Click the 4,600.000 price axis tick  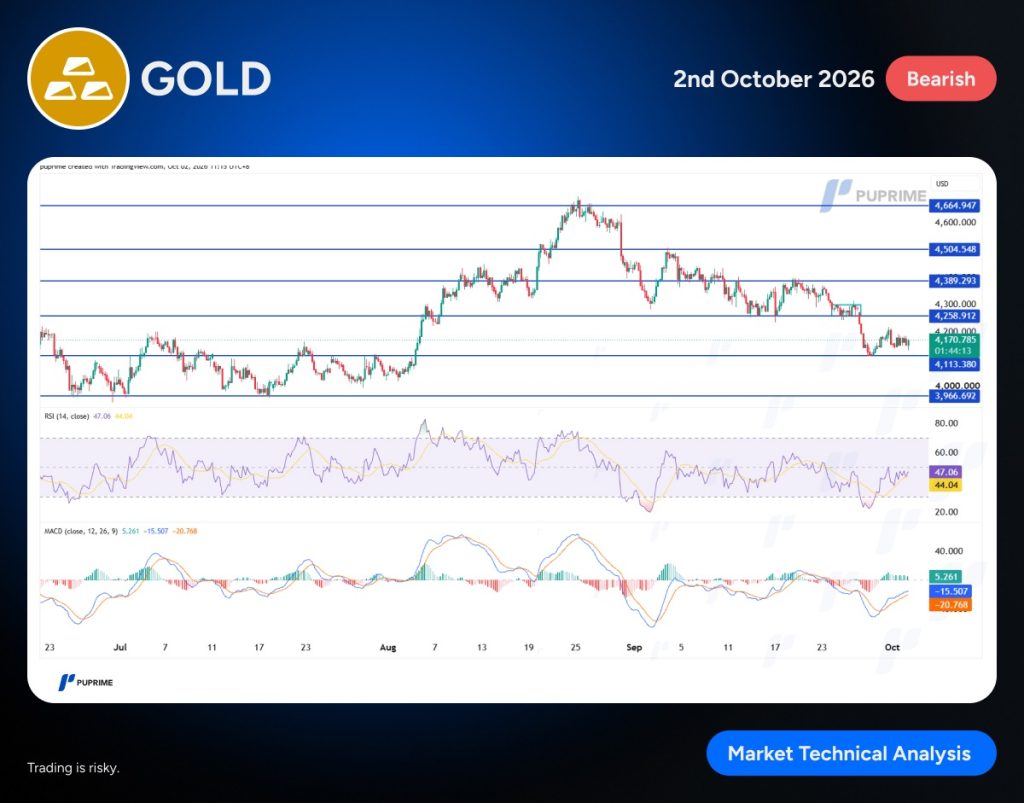955,223
